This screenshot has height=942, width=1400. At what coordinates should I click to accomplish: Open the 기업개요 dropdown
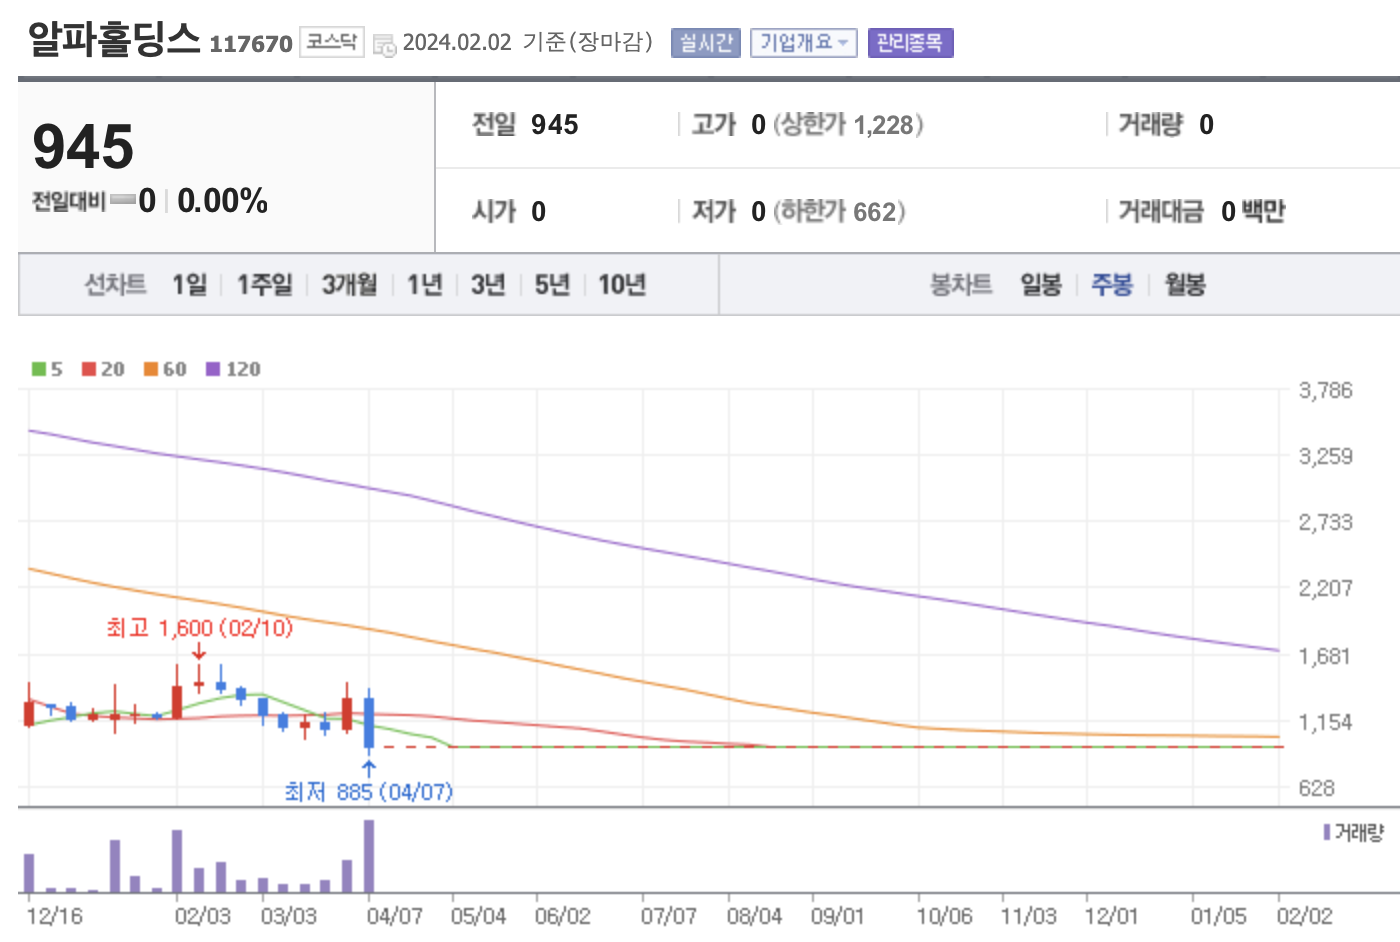(x=804, y=43)
